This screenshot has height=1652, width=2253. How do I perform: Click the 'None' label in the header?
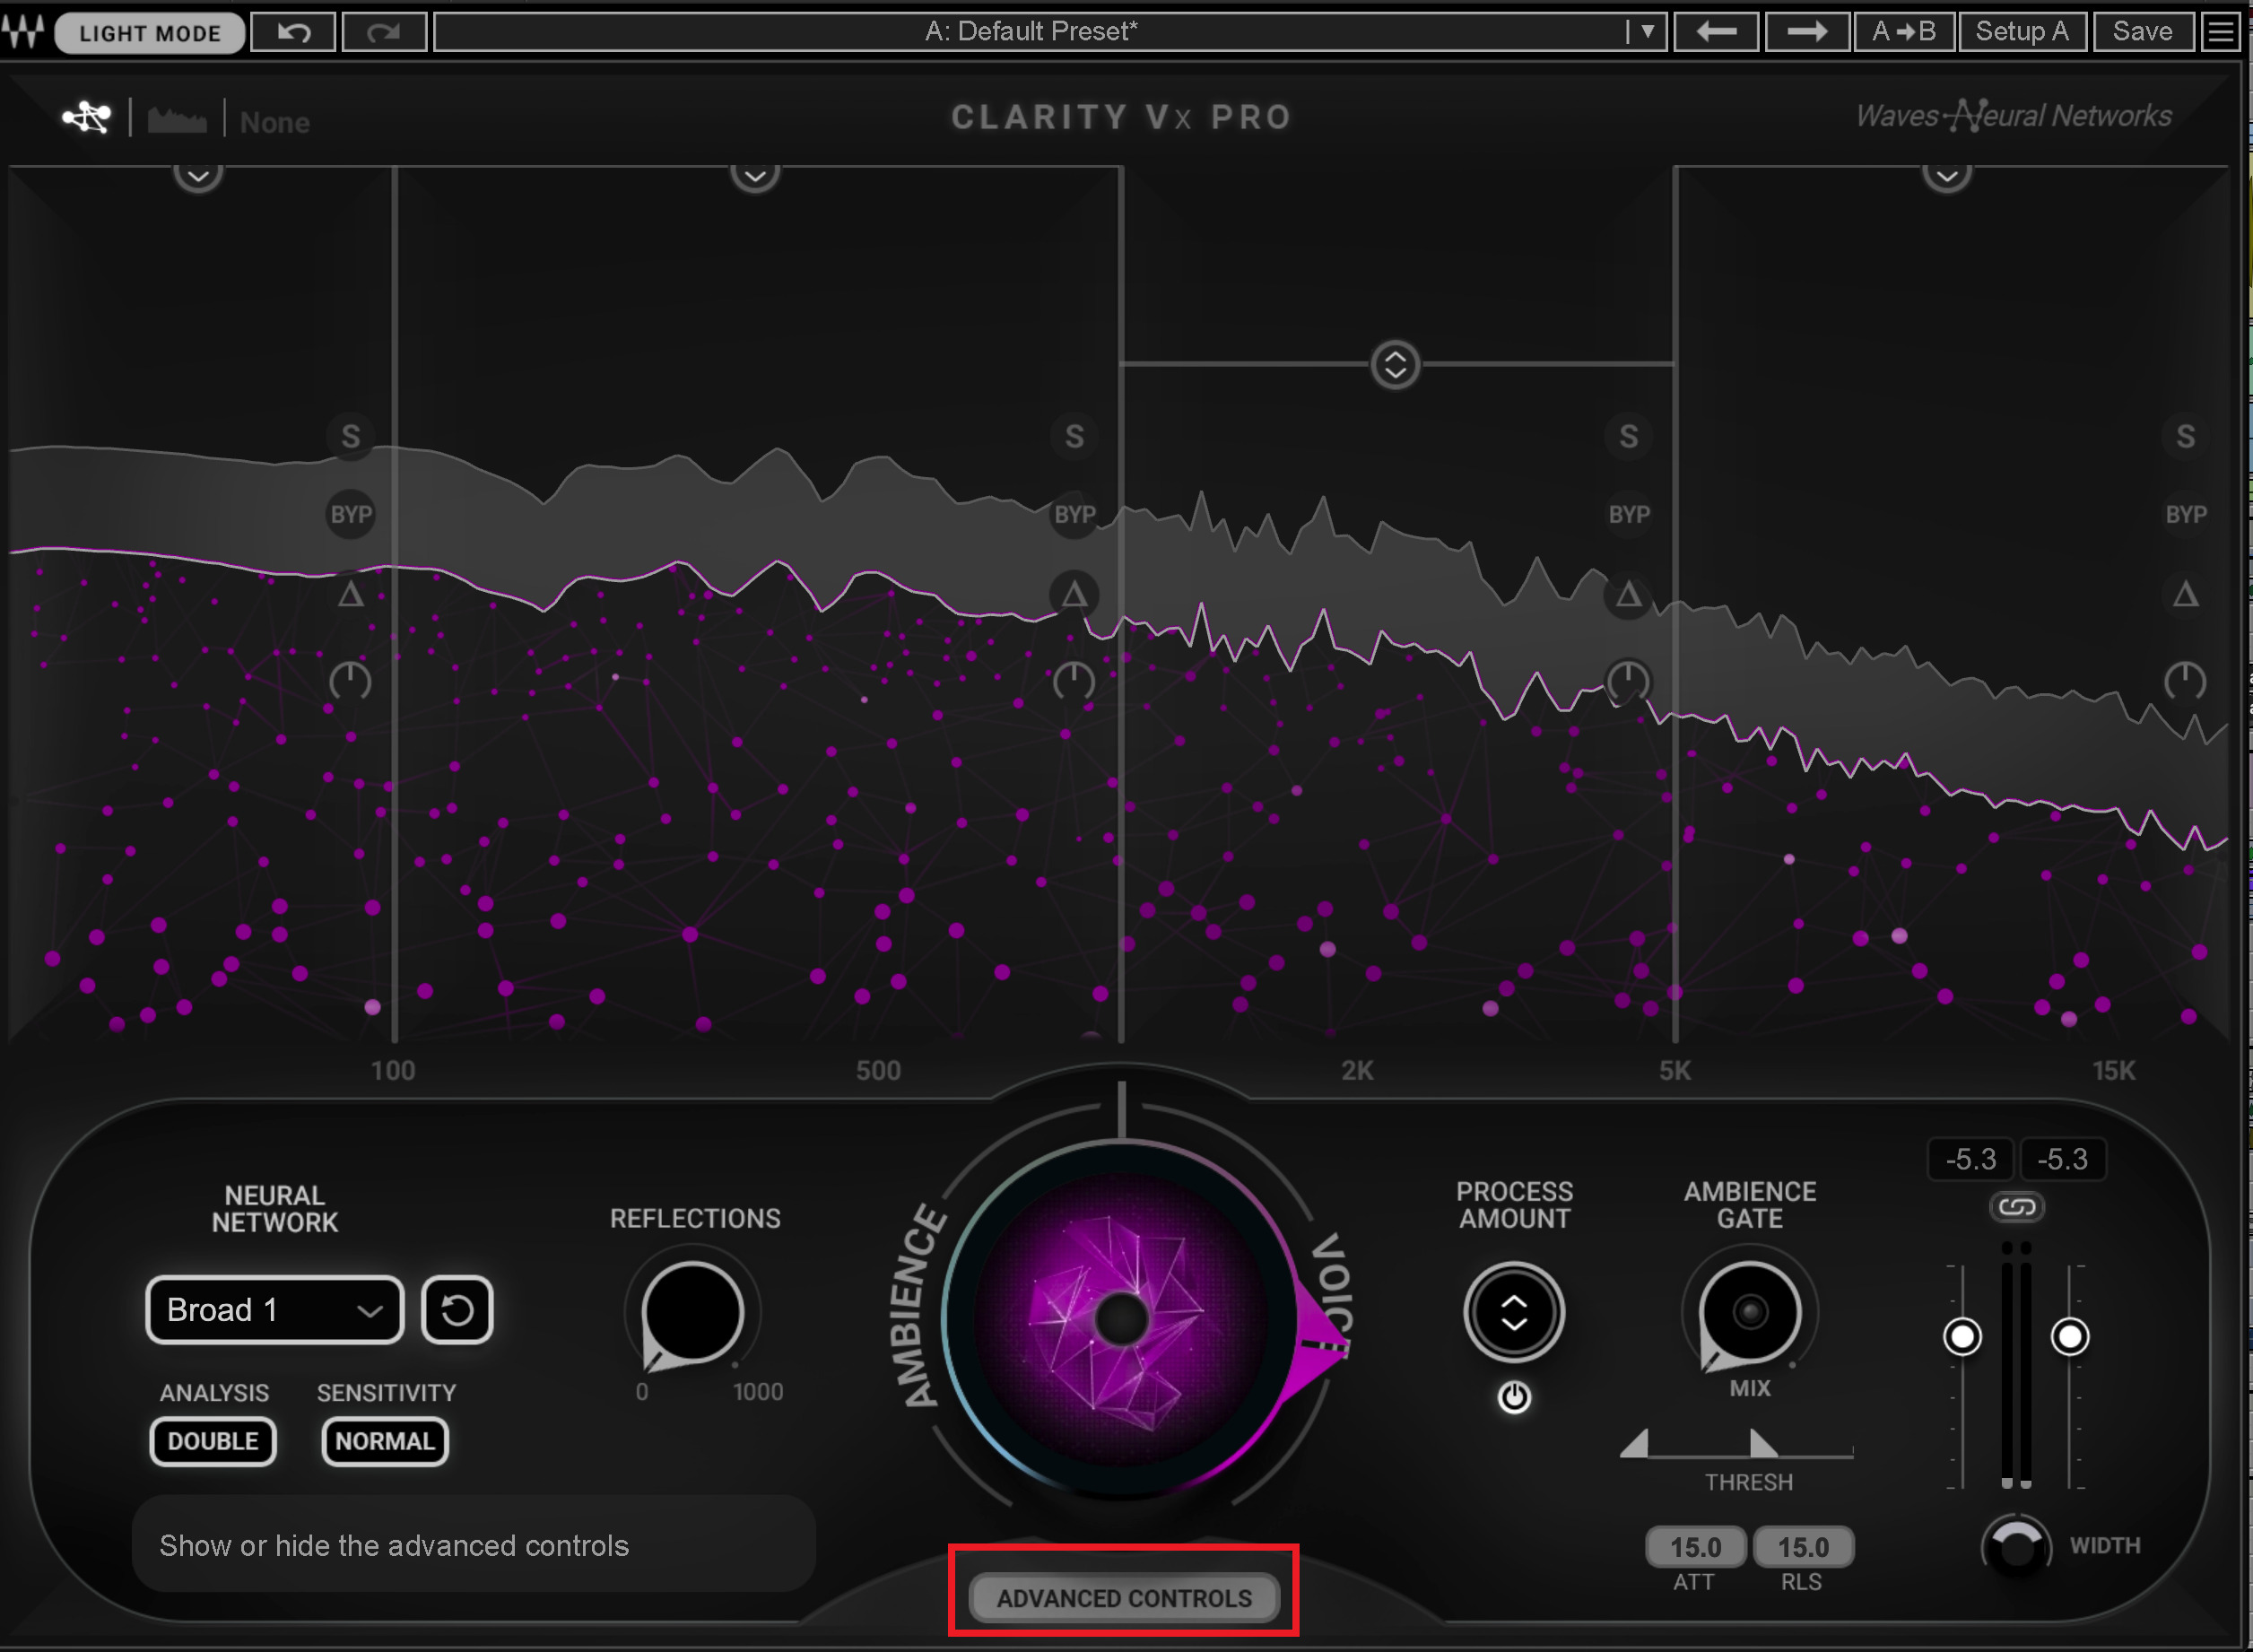275,122
